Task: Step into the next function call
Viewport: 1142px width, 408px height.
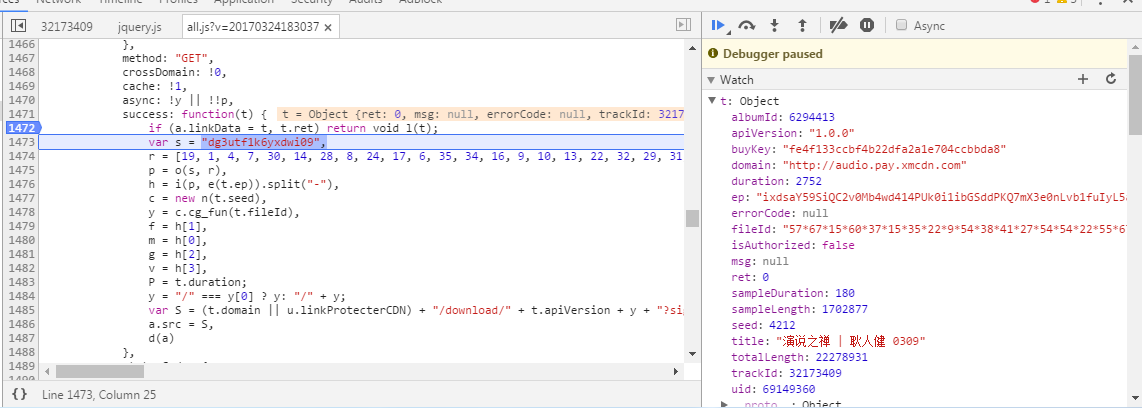Action: 774,26
